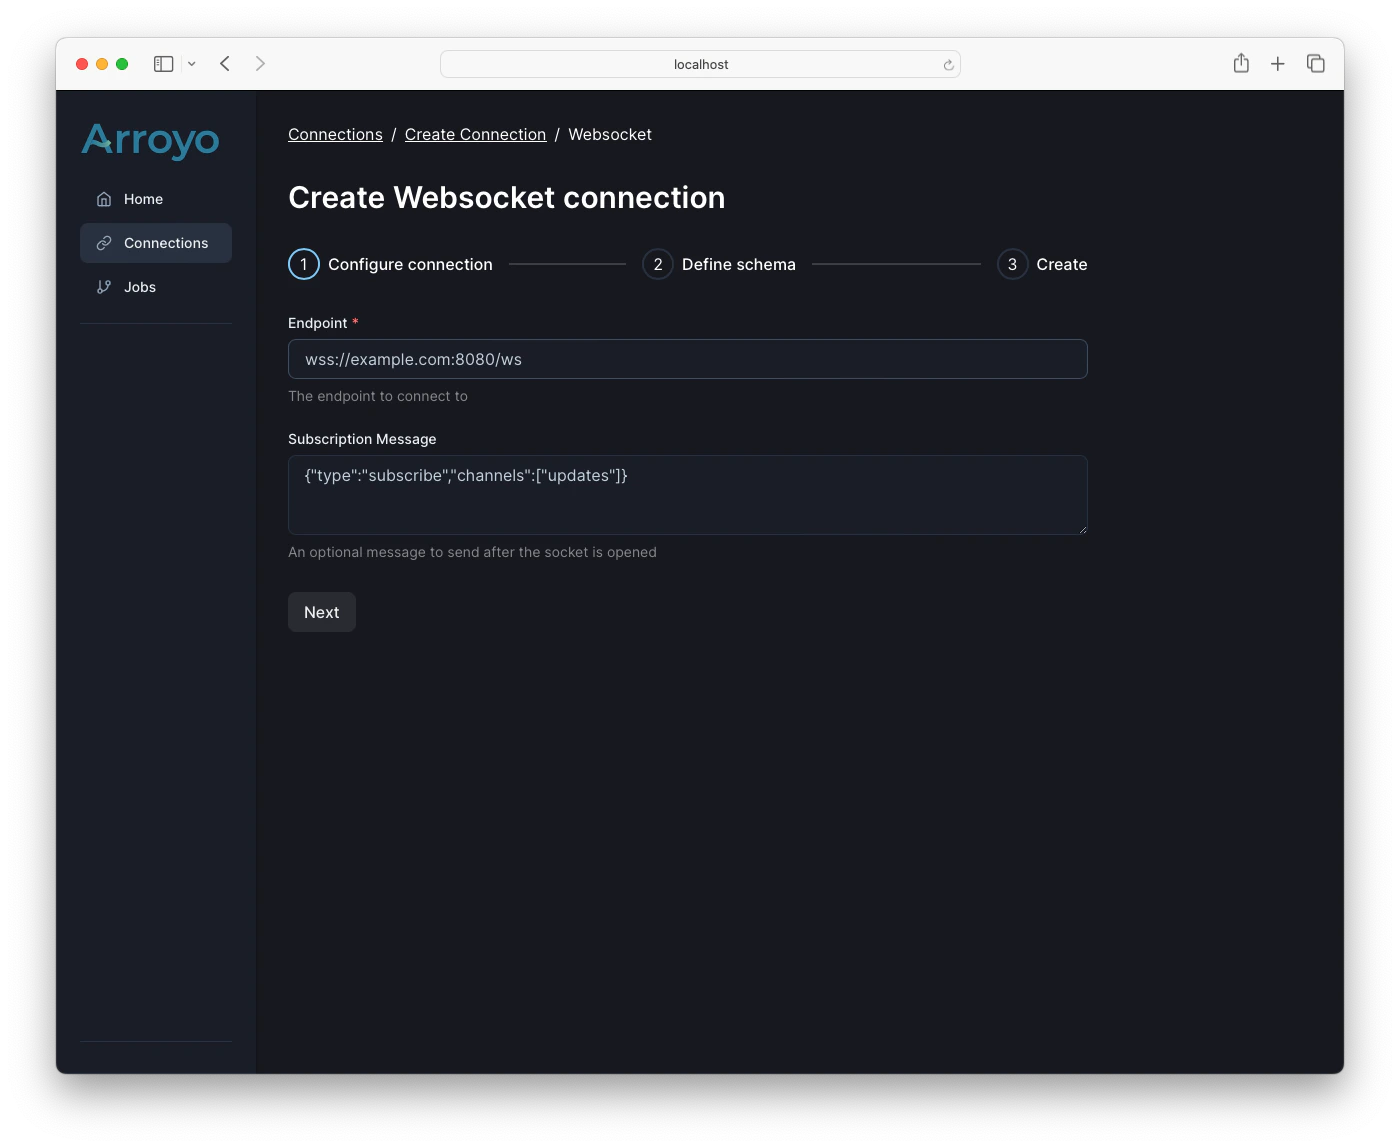Select the Home house icon
The height and width of the screenshot is (1148, 1400).
tap(103, 199)
